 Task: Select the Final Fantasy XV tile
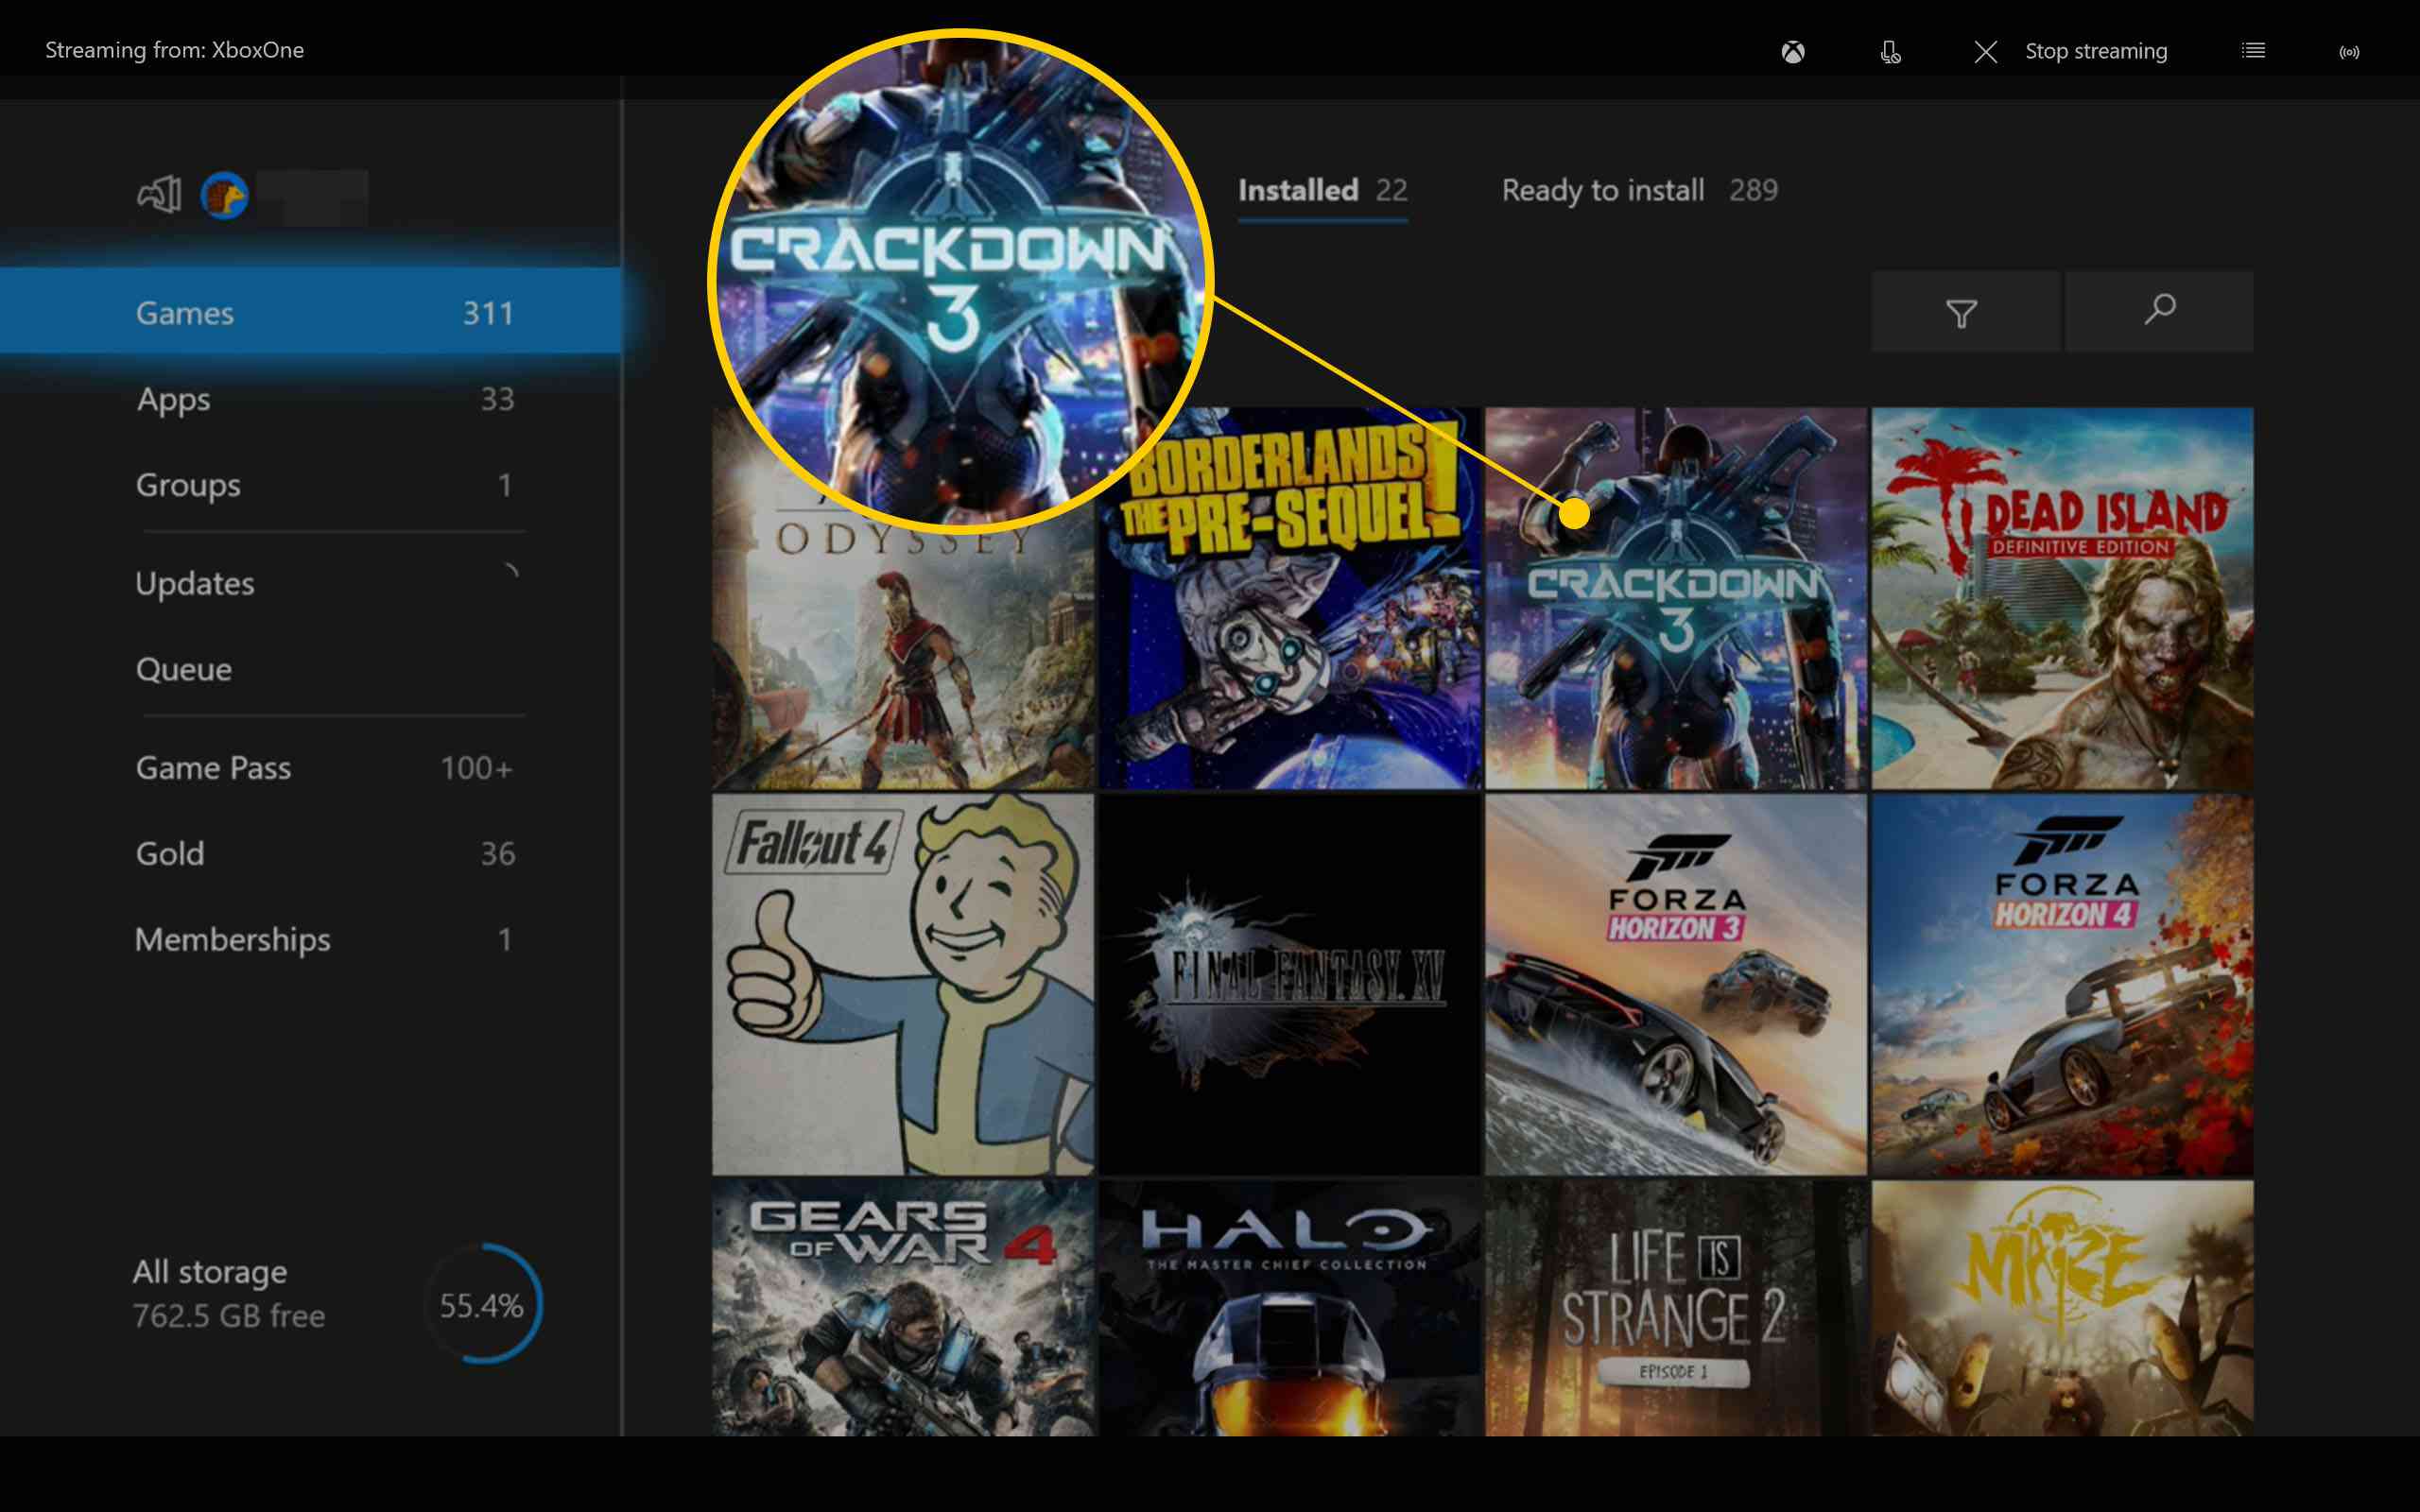[x=1290, y=985]
